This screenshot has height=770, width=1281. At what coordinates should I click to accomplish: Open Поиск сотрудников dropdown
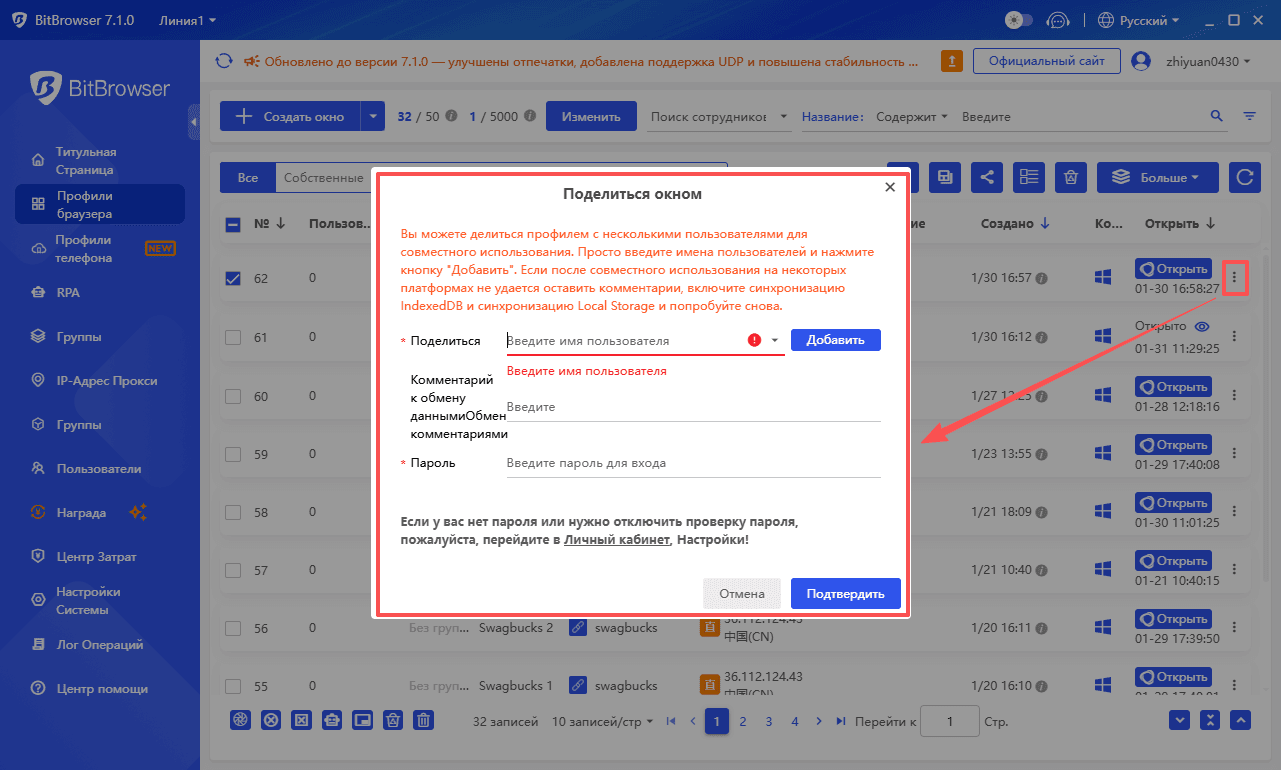pos(718,117)
